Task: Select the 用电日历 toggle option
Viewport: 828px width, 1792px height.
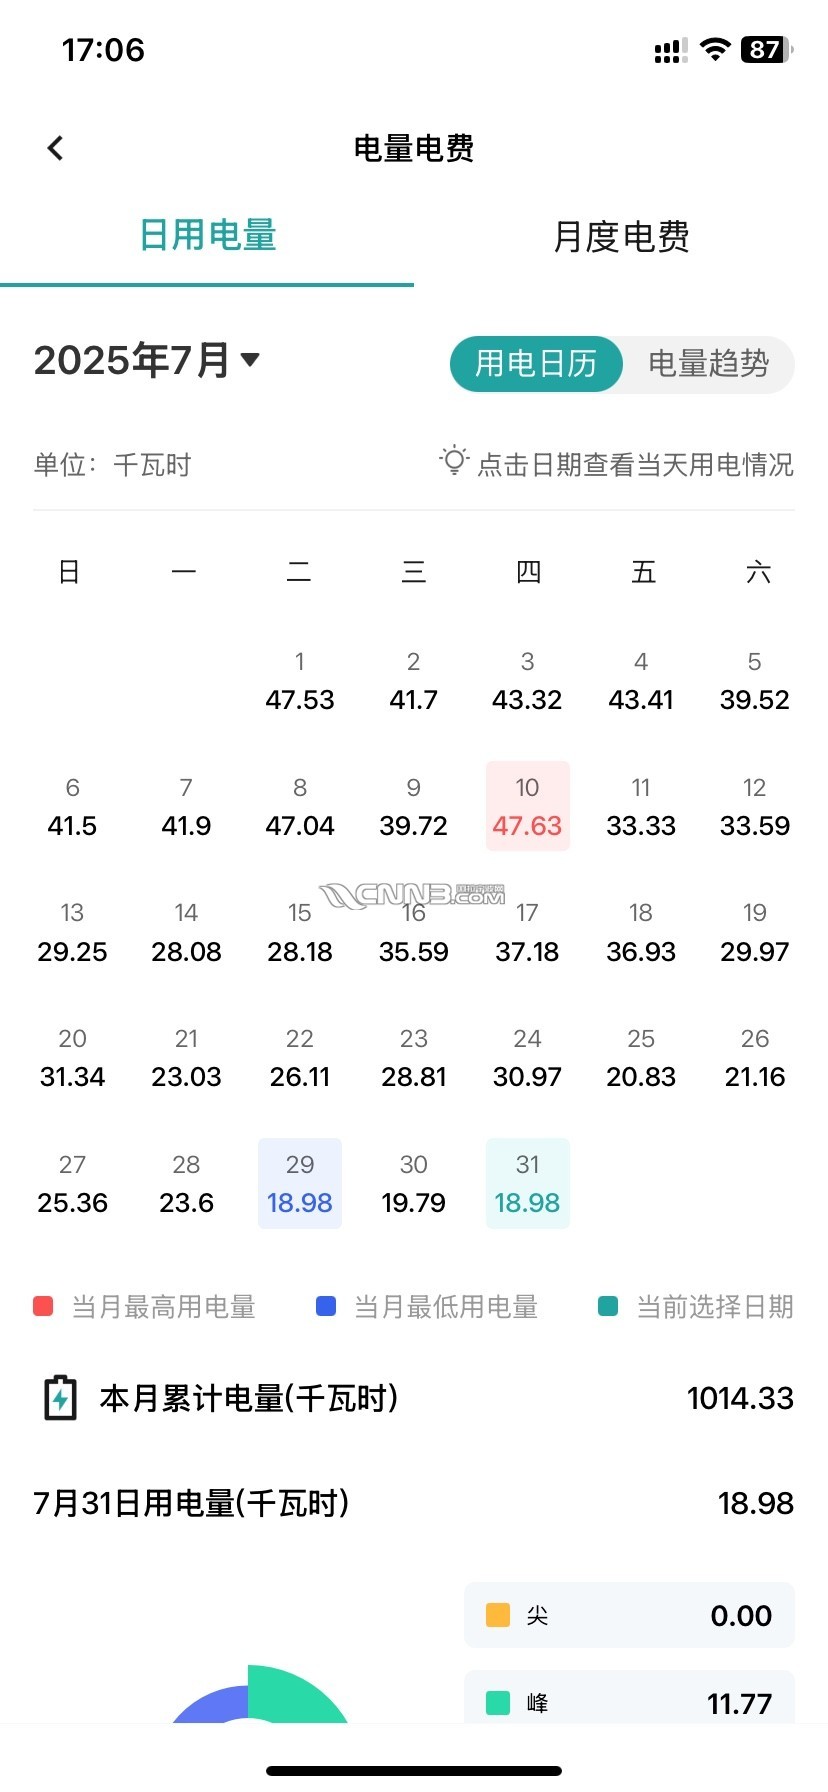Action: pyautogui.click(x=536, y=363)
